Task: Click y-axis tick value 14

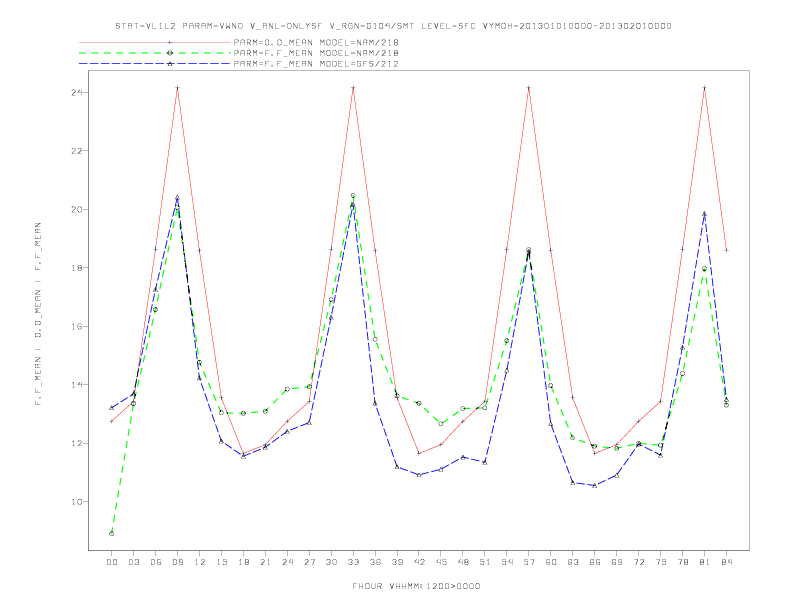Action: [x=77, y=385]
